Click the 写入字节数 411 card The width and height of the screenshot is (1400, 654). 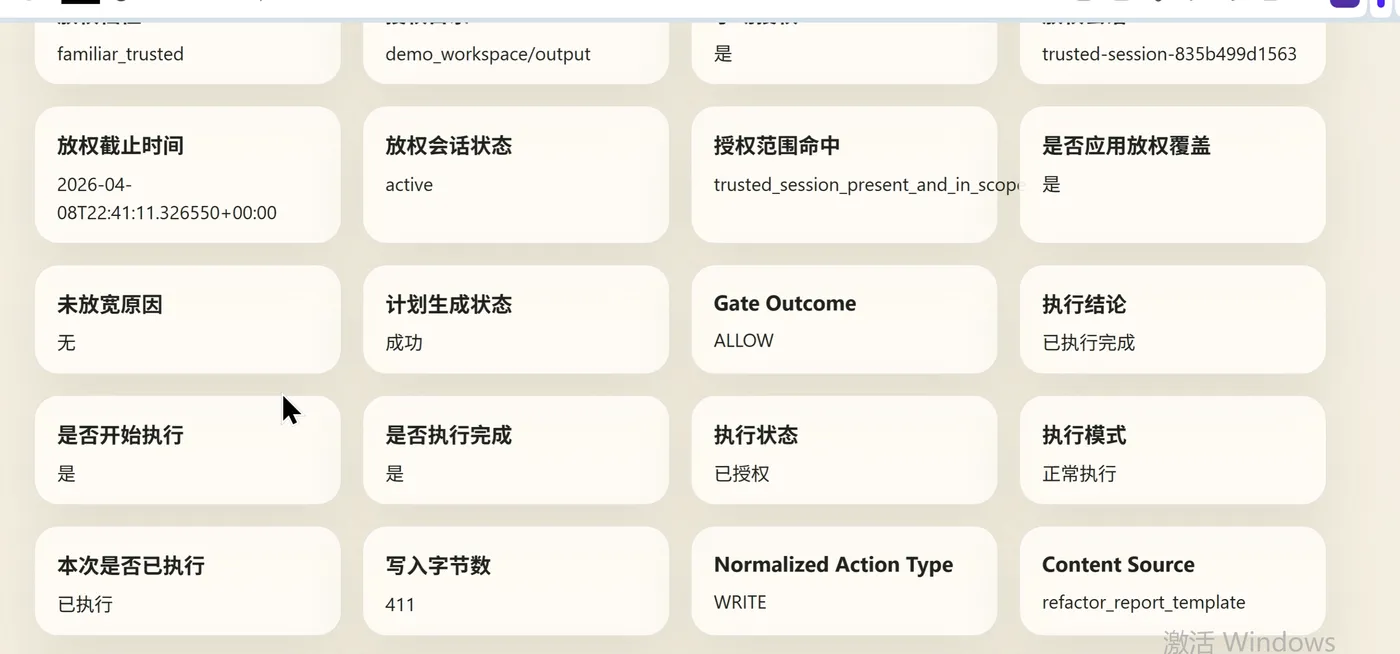pyautogui.click(x=515, y=581)
